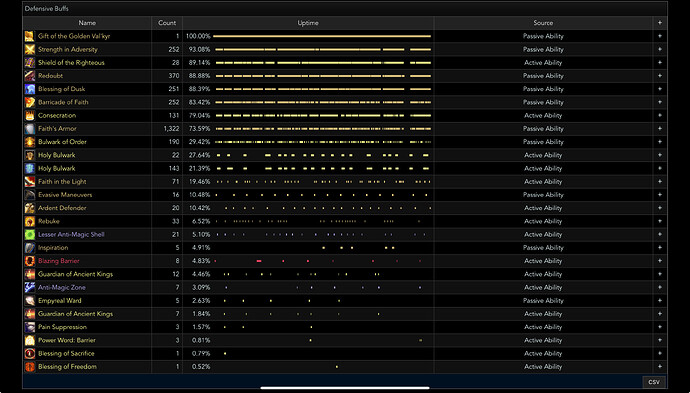Click the Gift of the Golden Val'kyr uptime bar
The width and height of the screenshot is (690, 393).
click(x=322, y=36)
